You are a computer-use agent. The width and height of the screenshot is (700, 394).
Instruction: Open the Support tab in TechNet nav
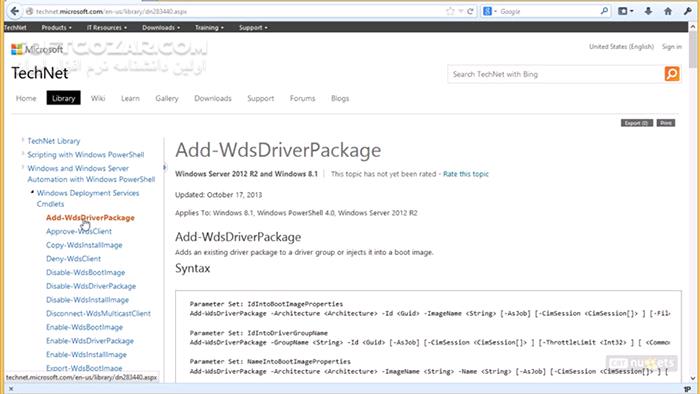coord(261,98)
